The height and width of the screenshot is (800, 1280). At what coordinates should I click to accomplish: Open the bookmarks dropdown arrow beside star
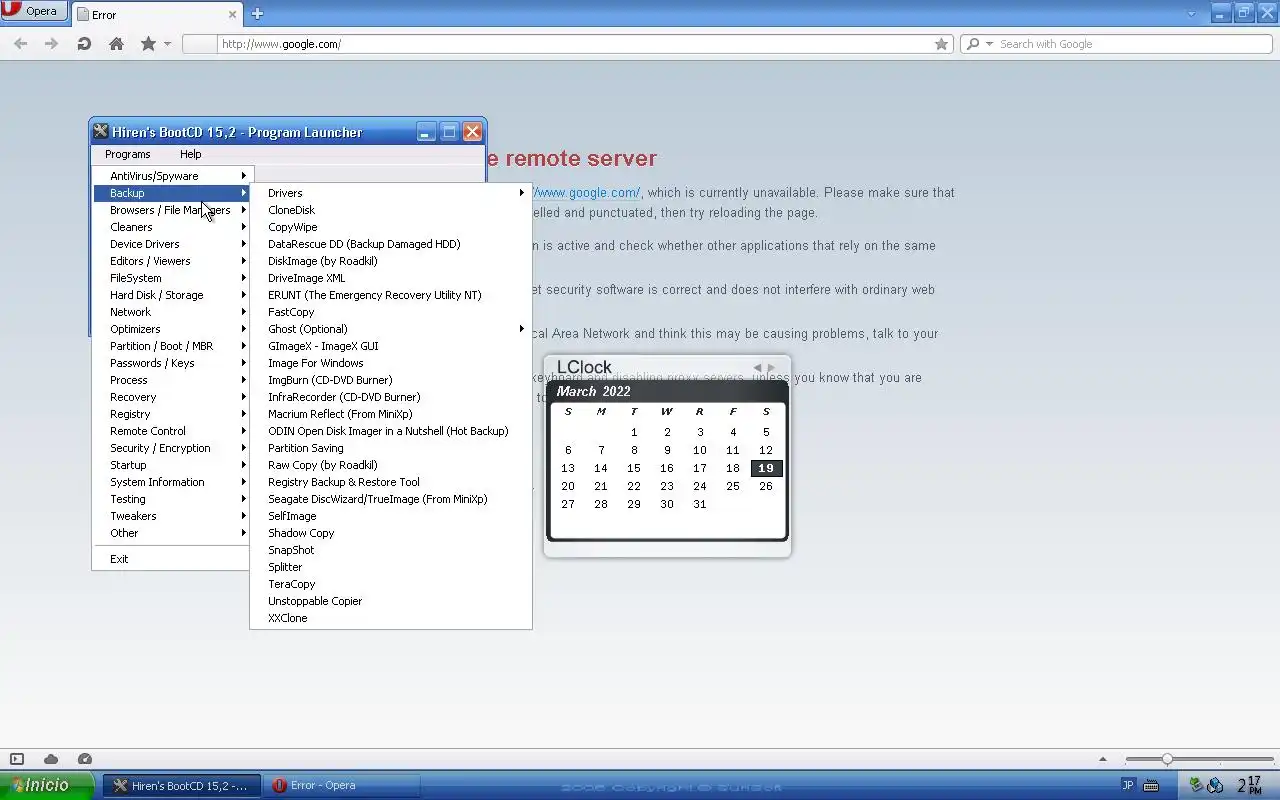tap(167, 44)
